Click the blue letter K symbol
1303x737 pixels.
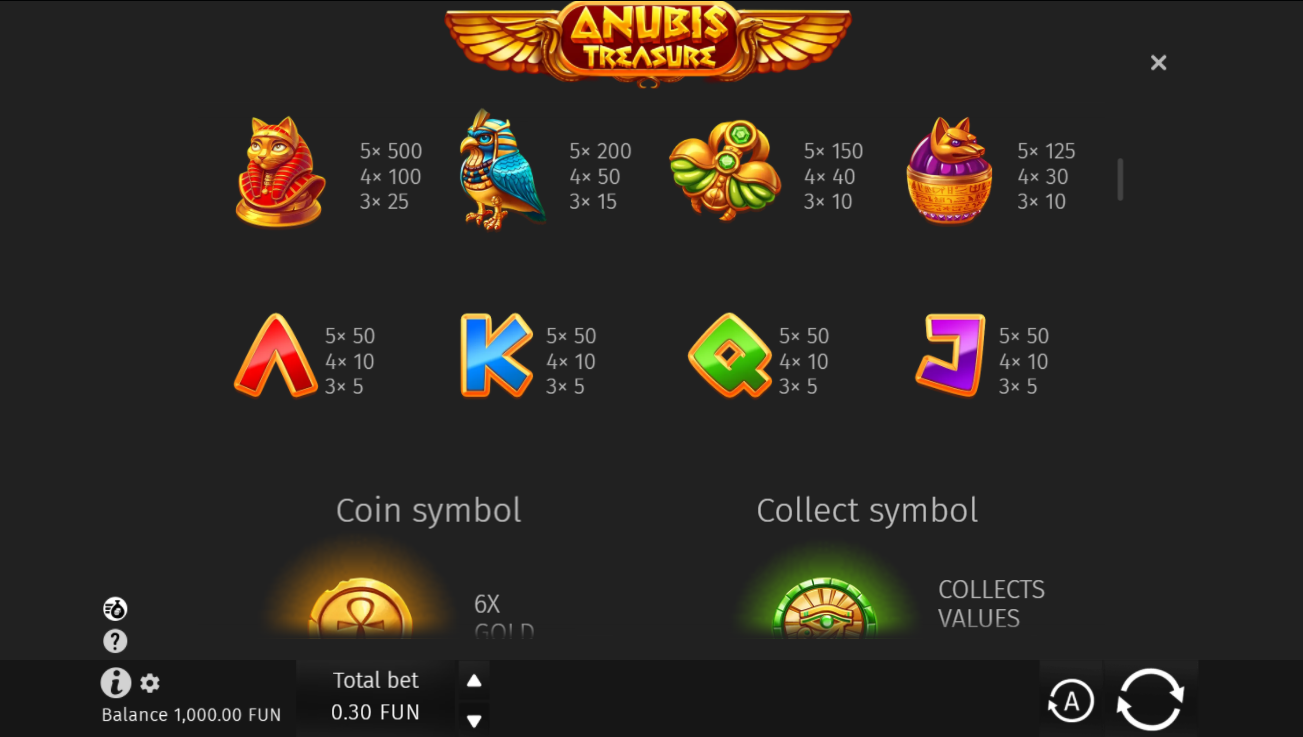pyautogui.click(x=496, y=355)
